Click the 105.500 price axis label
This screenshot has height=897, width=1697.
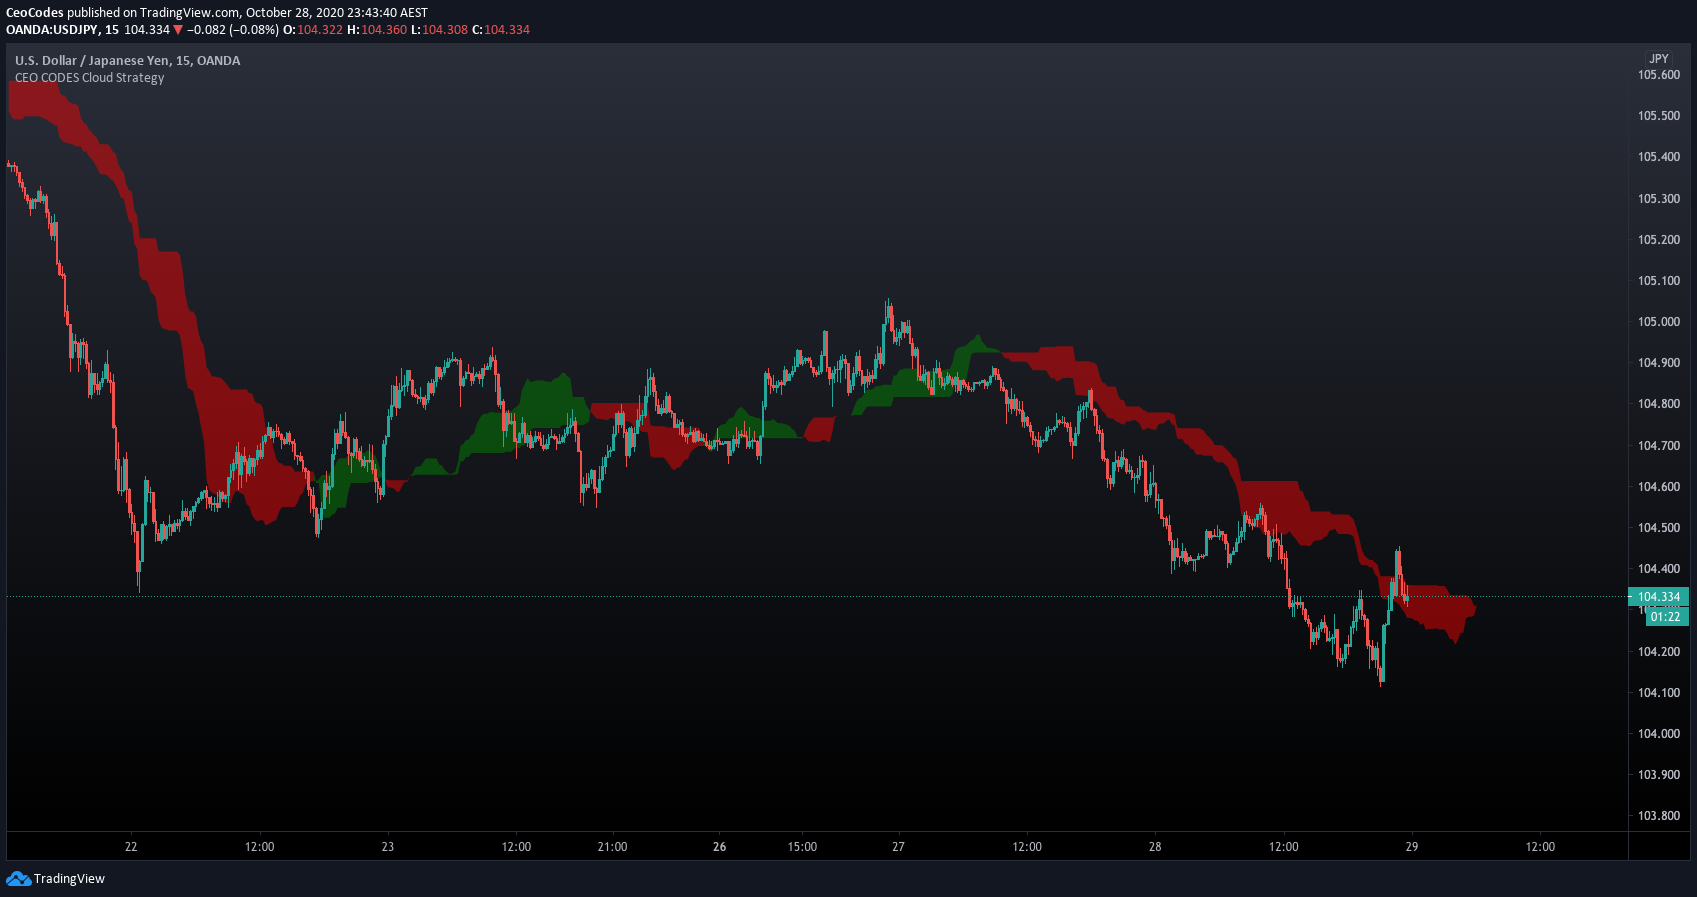pyautogui.click(x=1659, y=116)
